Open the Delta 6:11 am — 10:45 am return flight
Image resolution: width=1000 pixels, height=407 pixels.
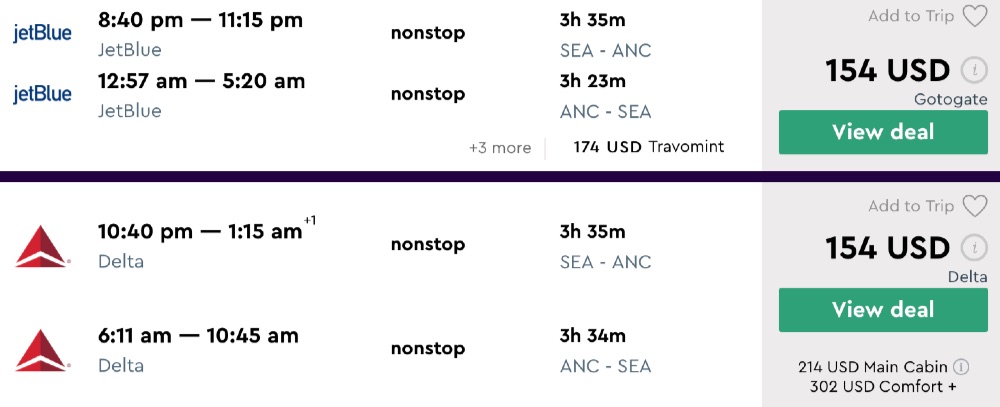[198, 336]
